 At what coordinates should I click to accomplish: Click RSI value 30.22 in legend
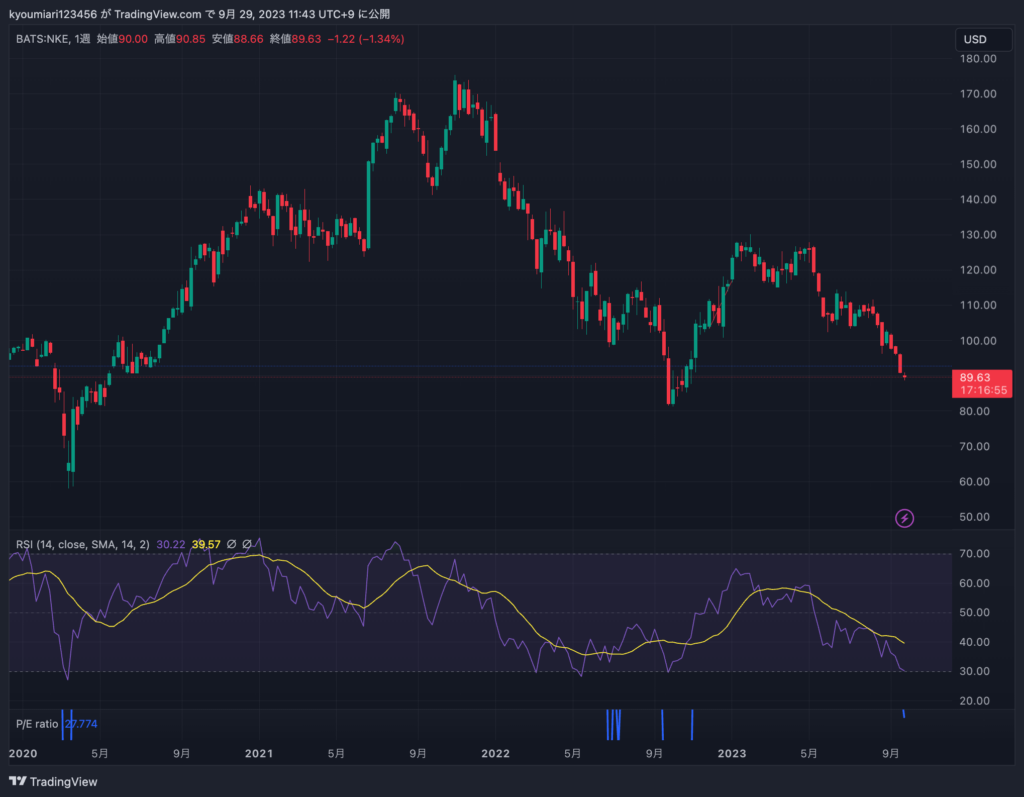pos(170,544)
